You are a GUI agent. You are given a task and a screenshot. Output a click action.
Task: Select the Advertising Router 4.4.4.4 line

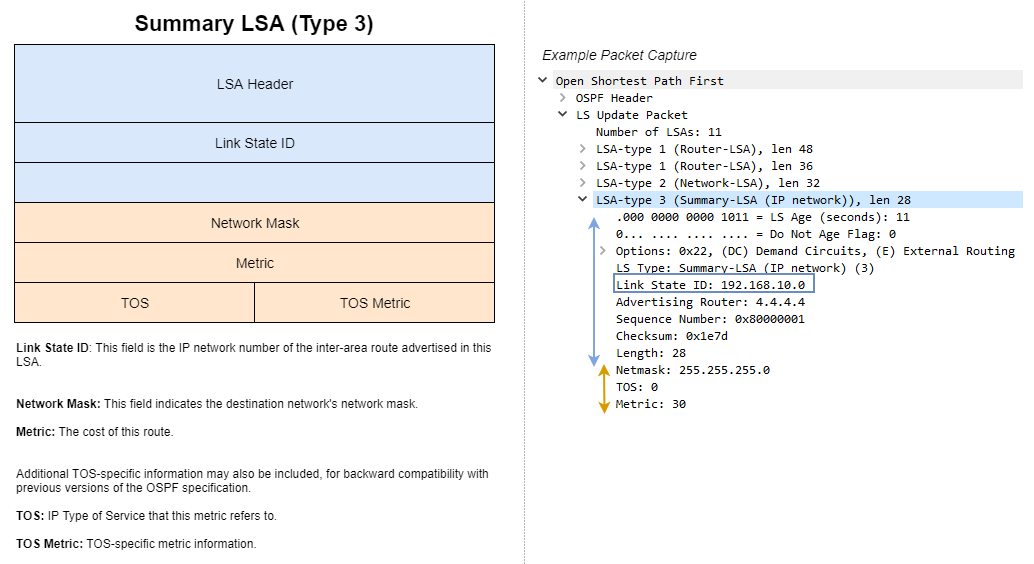point(710,302)
